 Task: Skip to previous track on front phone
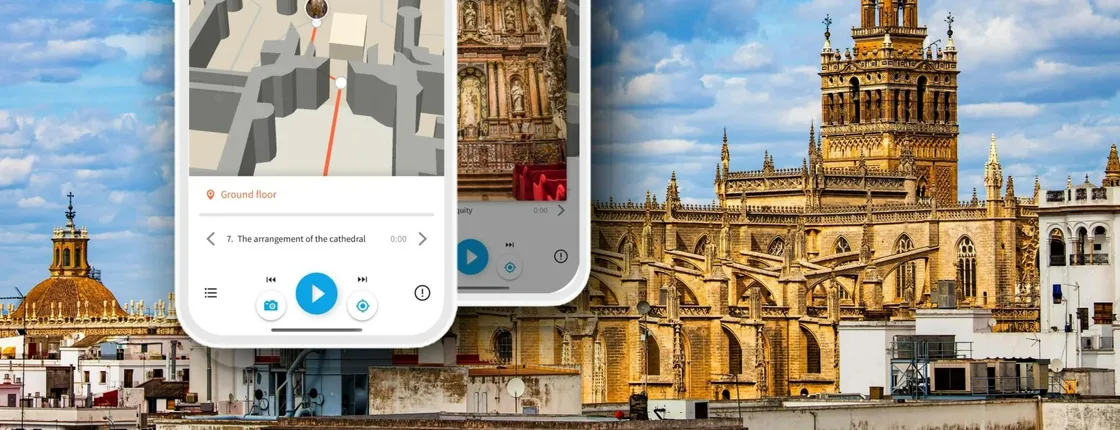pos(271,279)
